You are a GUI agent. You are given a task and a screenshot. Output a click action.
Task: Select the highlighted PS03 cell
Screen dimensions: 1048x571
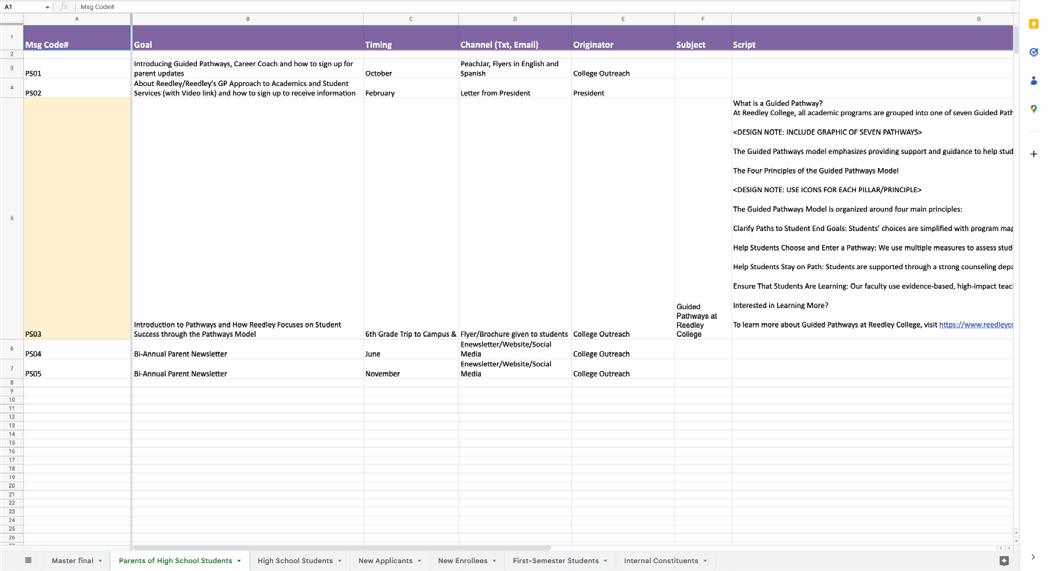coord(77,219)
